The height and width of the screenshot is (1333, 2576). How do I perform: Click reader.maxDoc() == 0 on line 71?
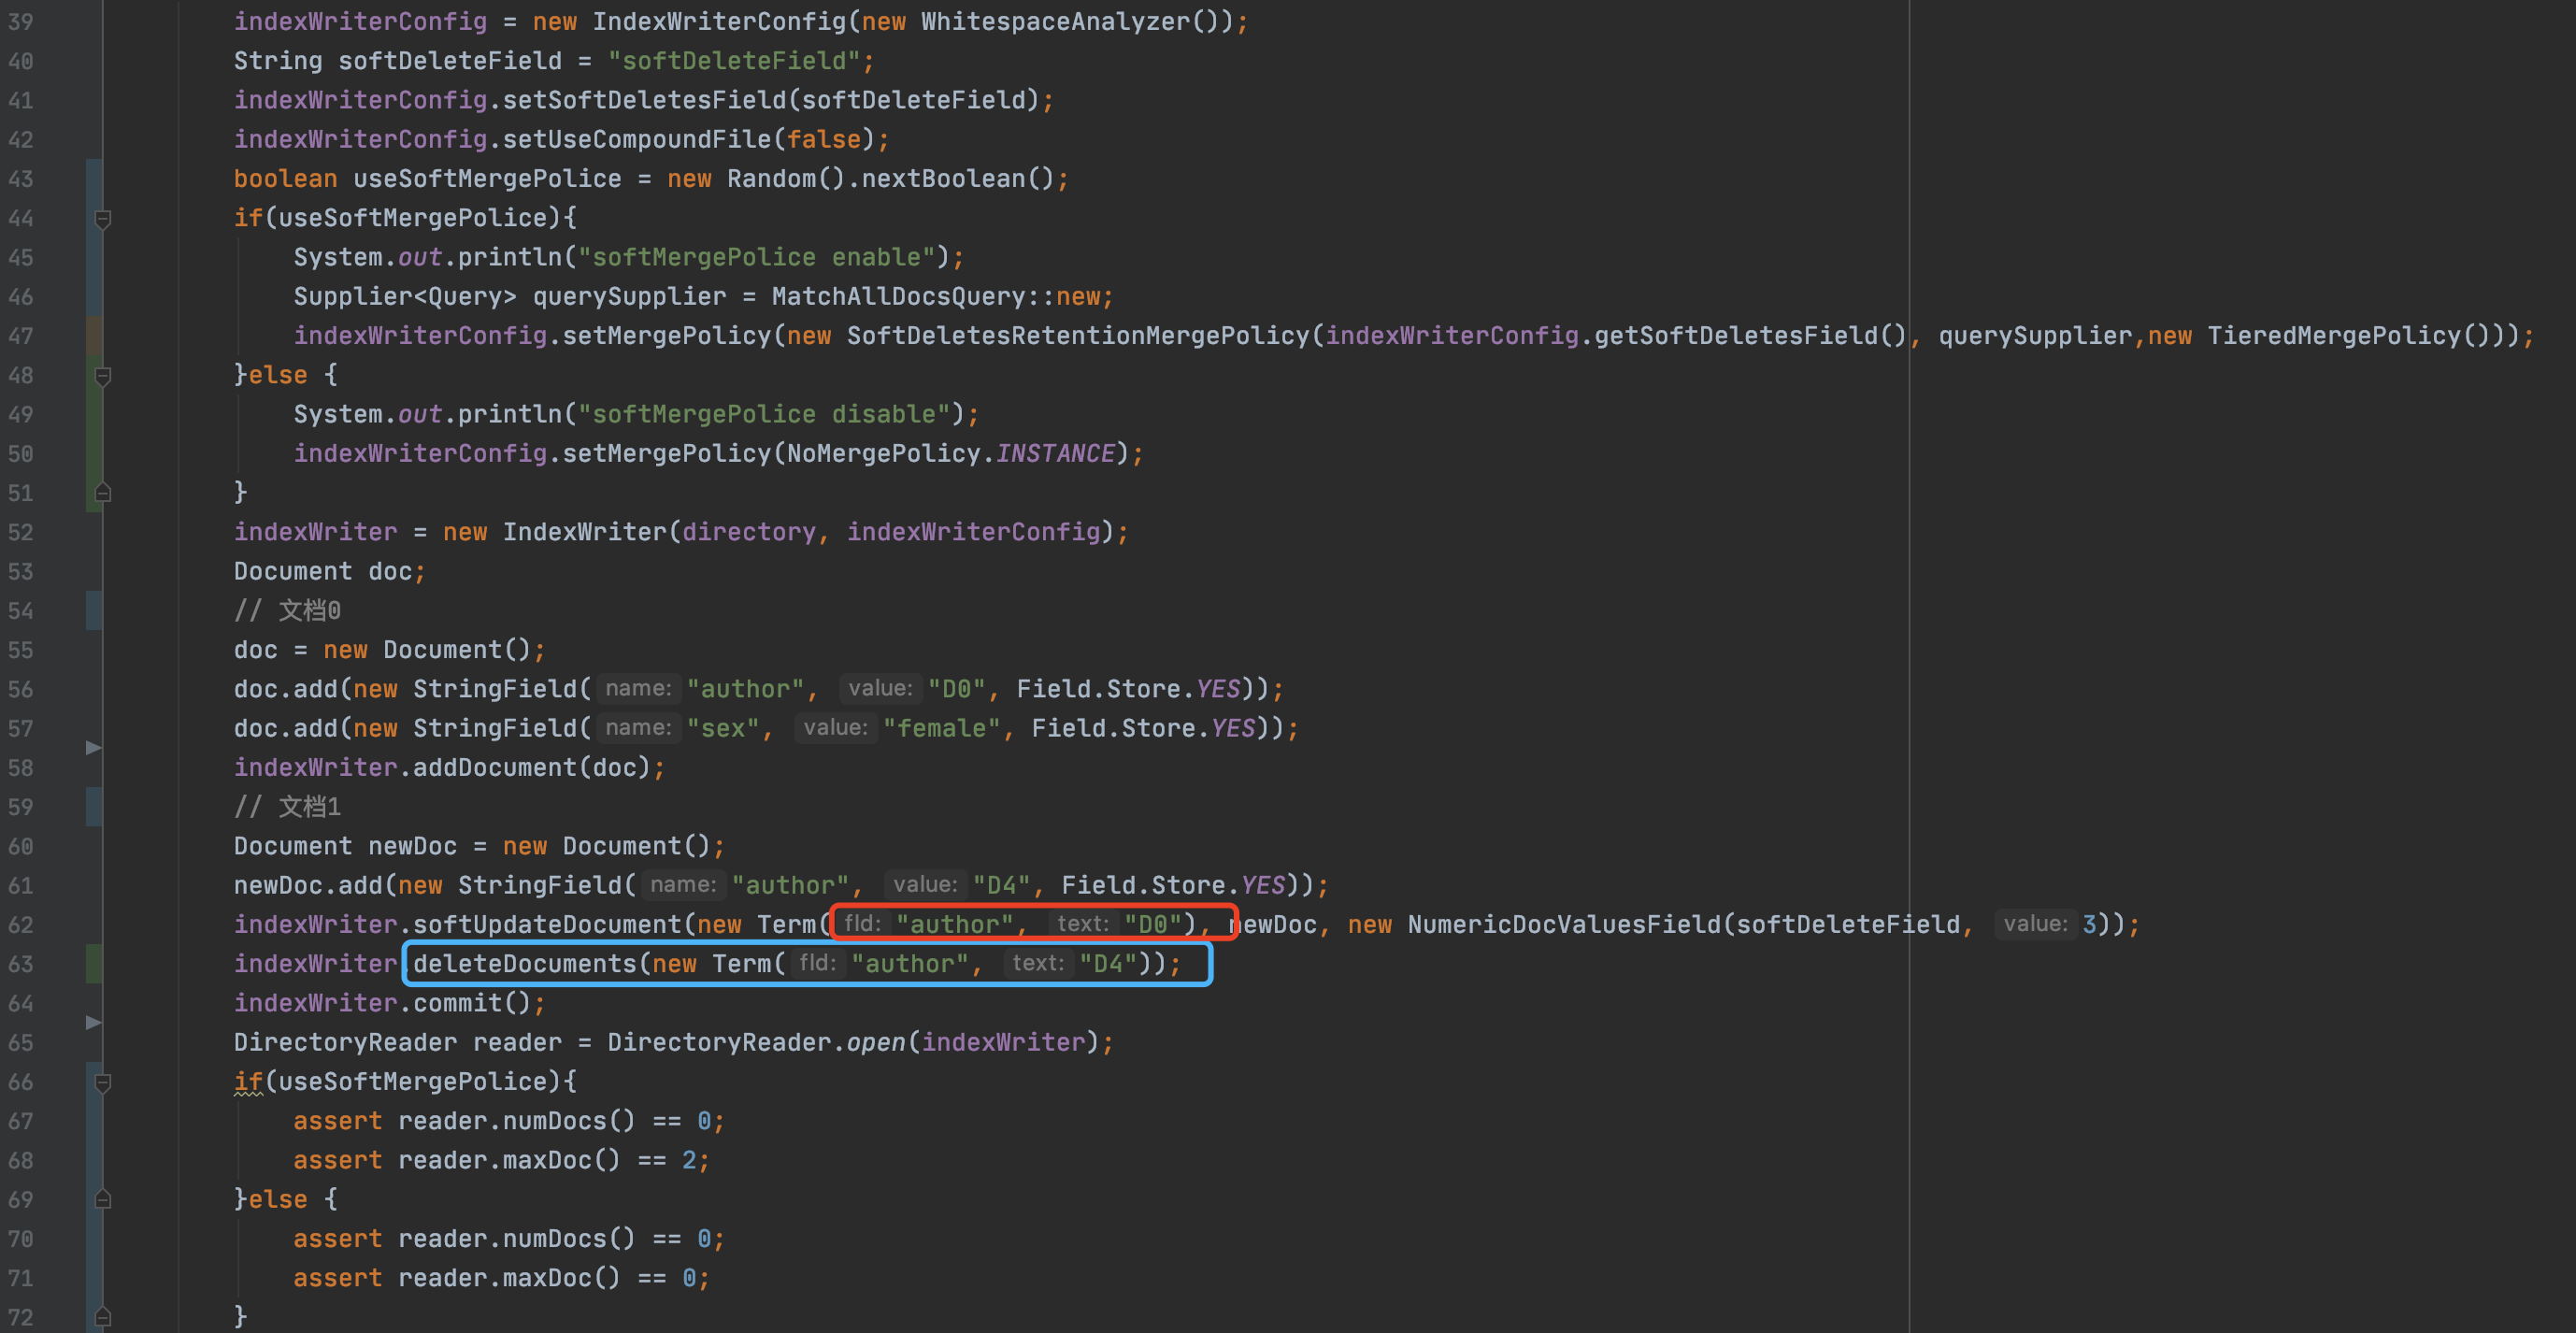pyautogui.click(x=547, y=1278)
